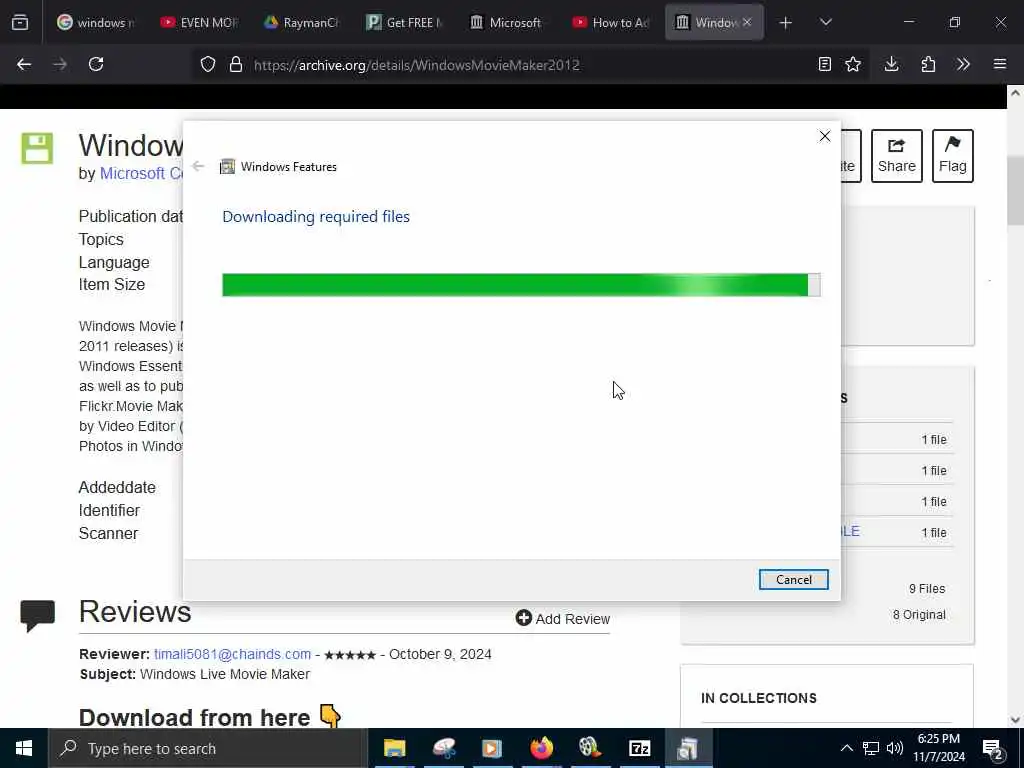Click 'Download from here' heading
This screenshot has width=1024, height=768.
click(x=195, y=717)
